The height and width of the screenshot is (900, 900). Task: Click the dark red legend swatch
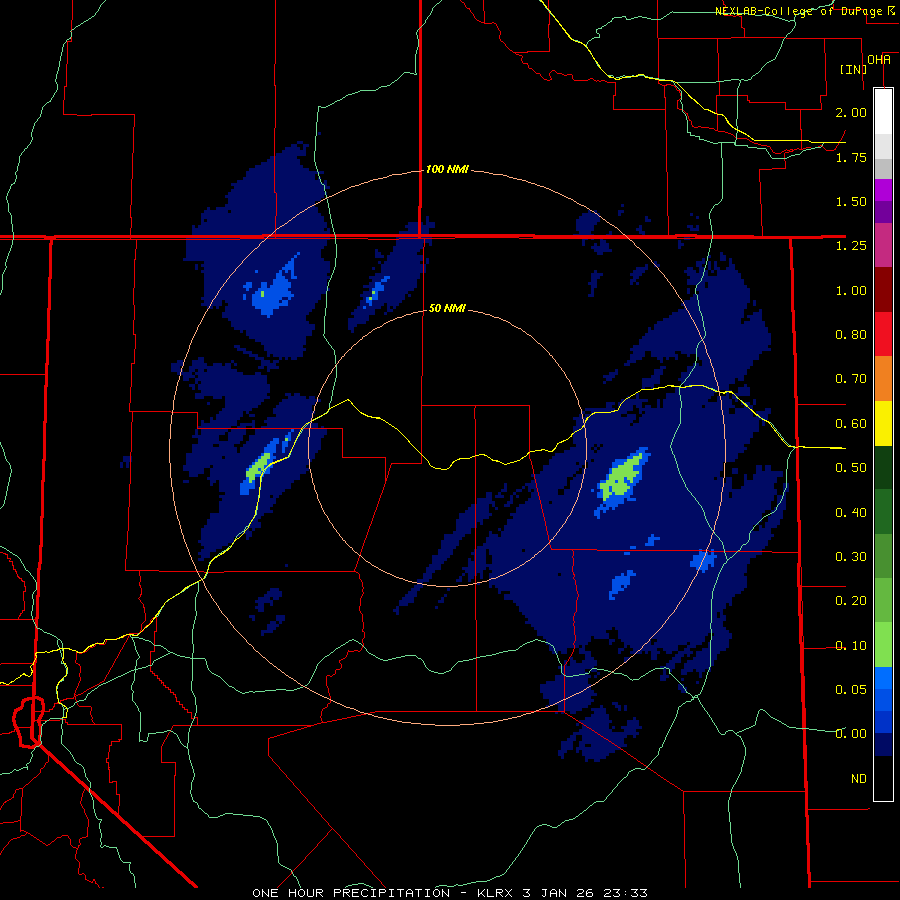pos(883,290)
